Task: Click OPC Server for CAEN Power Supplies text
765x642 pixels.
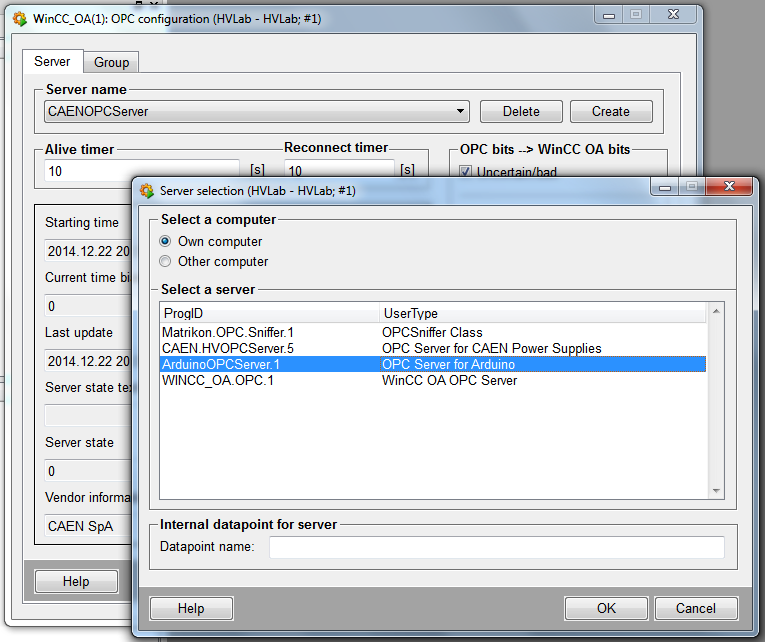Action: coord(491,348)
